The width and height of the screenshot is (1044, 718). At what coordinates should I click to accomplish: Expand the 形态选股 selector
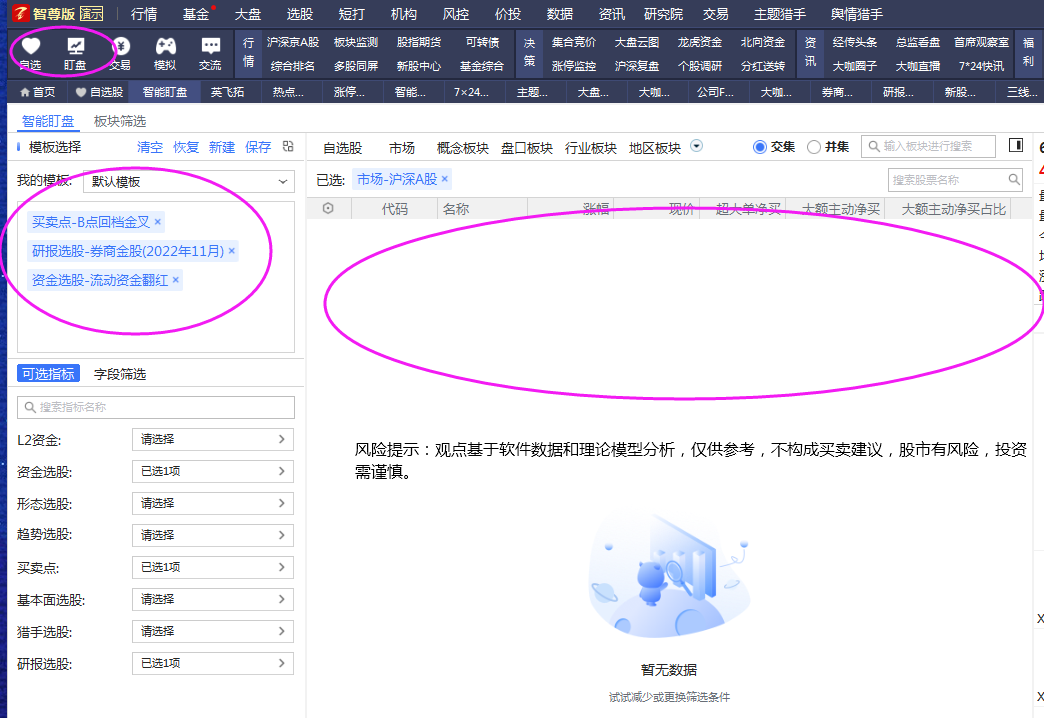(x=213, y=504)
